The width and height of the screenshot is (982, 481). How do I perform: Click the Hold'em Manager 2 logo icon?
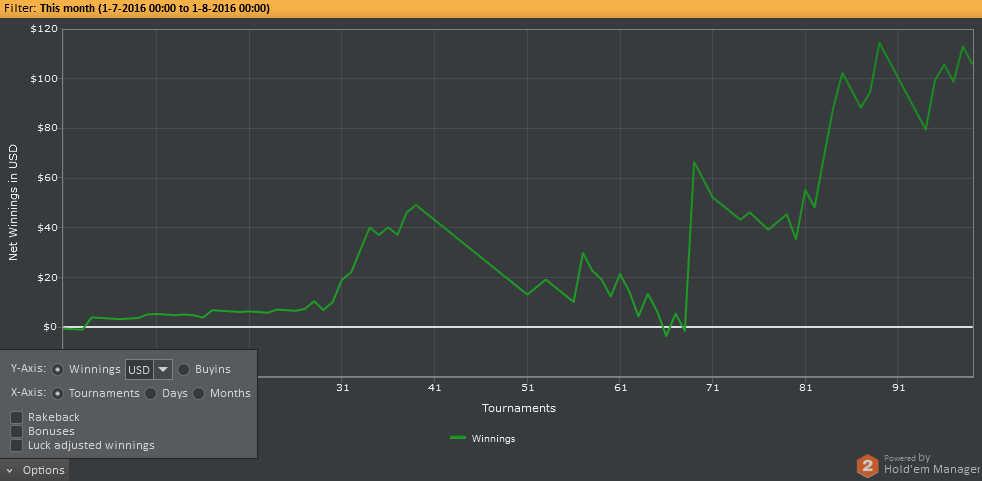pos(868,465)
